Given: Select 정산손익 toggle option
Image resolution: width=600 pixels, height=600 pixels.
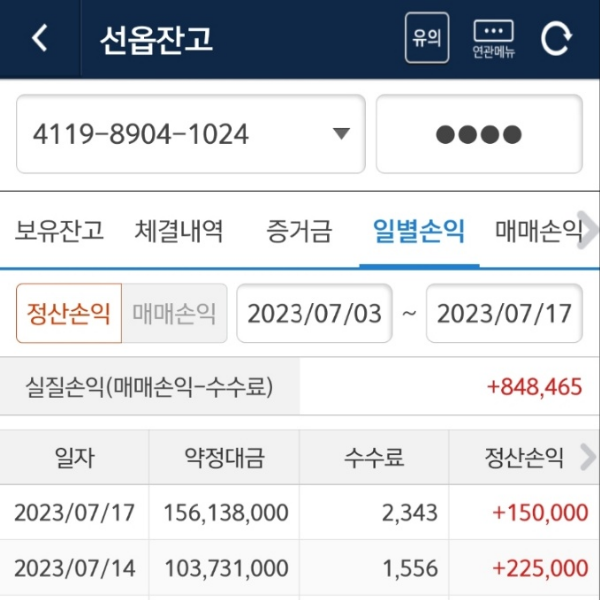Looking at the screenshot, I should pyautogui.click(x=69, y=313).
